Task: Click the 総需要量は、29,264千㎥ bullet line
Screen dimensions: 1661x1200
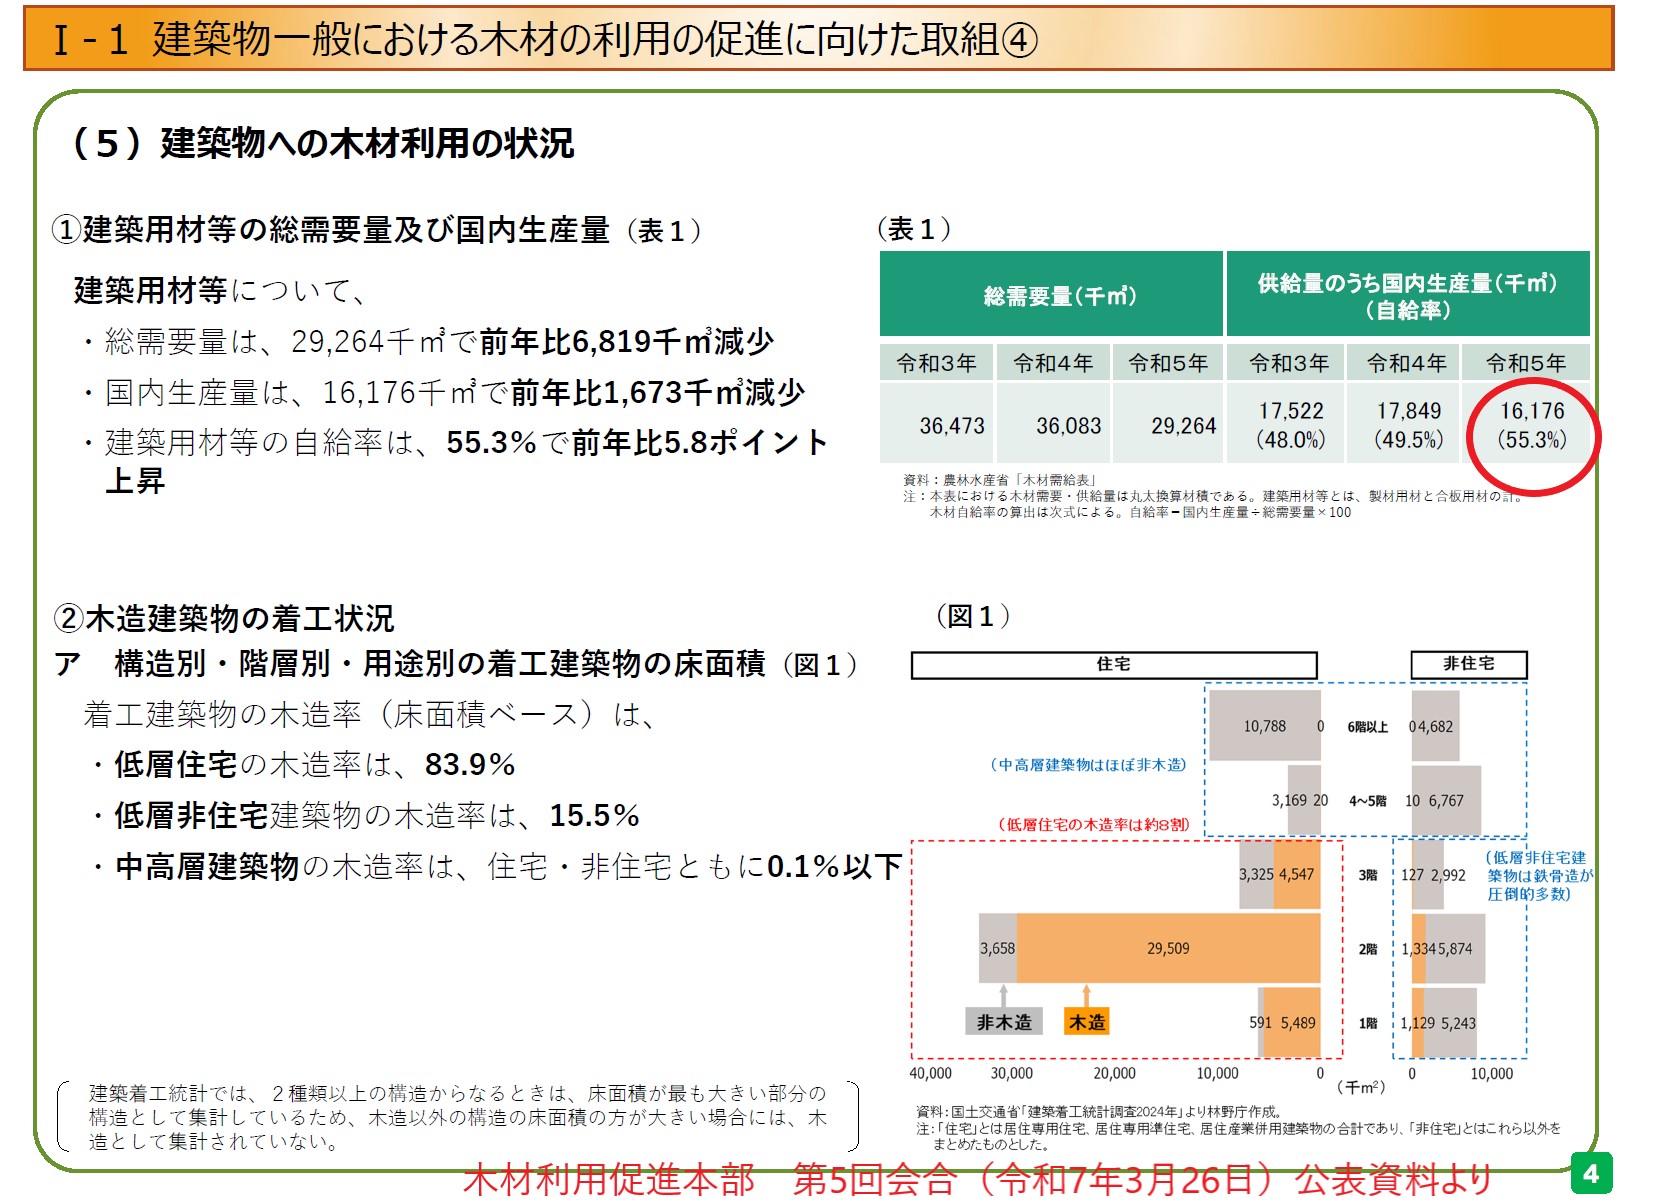Action: tap(428, 342)
